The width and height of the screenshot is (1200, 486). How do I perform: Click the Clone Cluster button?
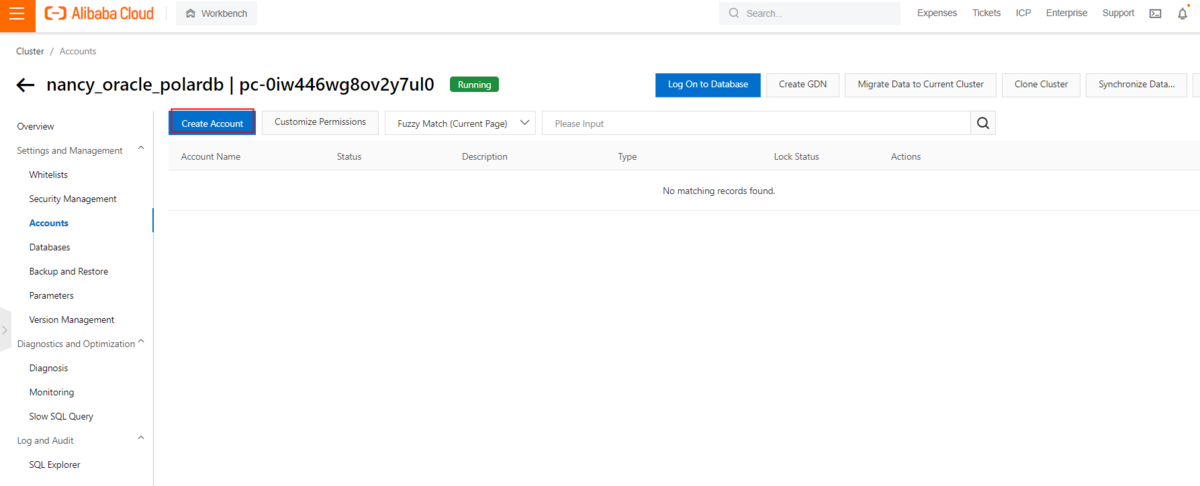coord(1041,85)
